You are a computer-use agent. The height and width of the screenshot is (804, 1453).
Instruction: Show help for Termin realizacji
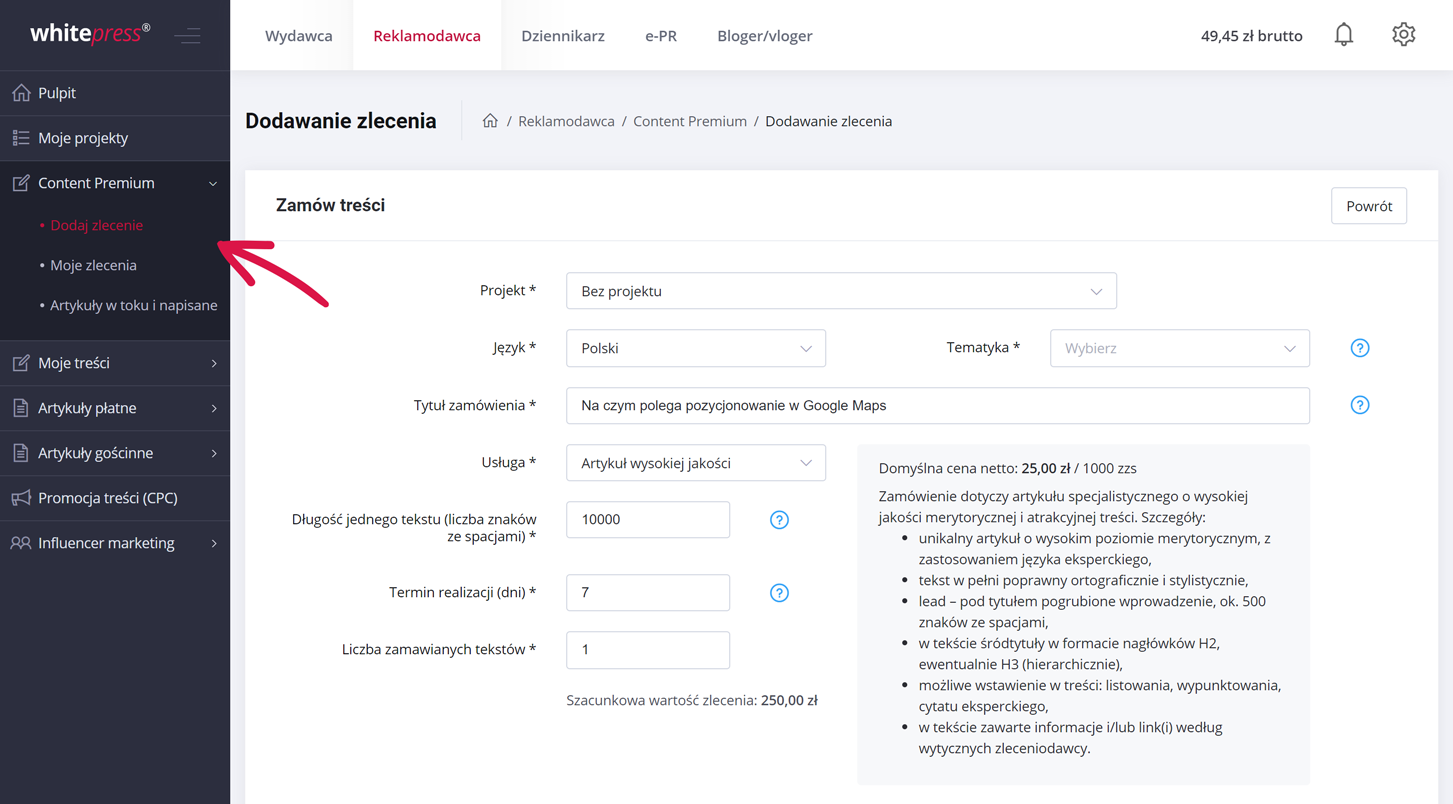779,593
